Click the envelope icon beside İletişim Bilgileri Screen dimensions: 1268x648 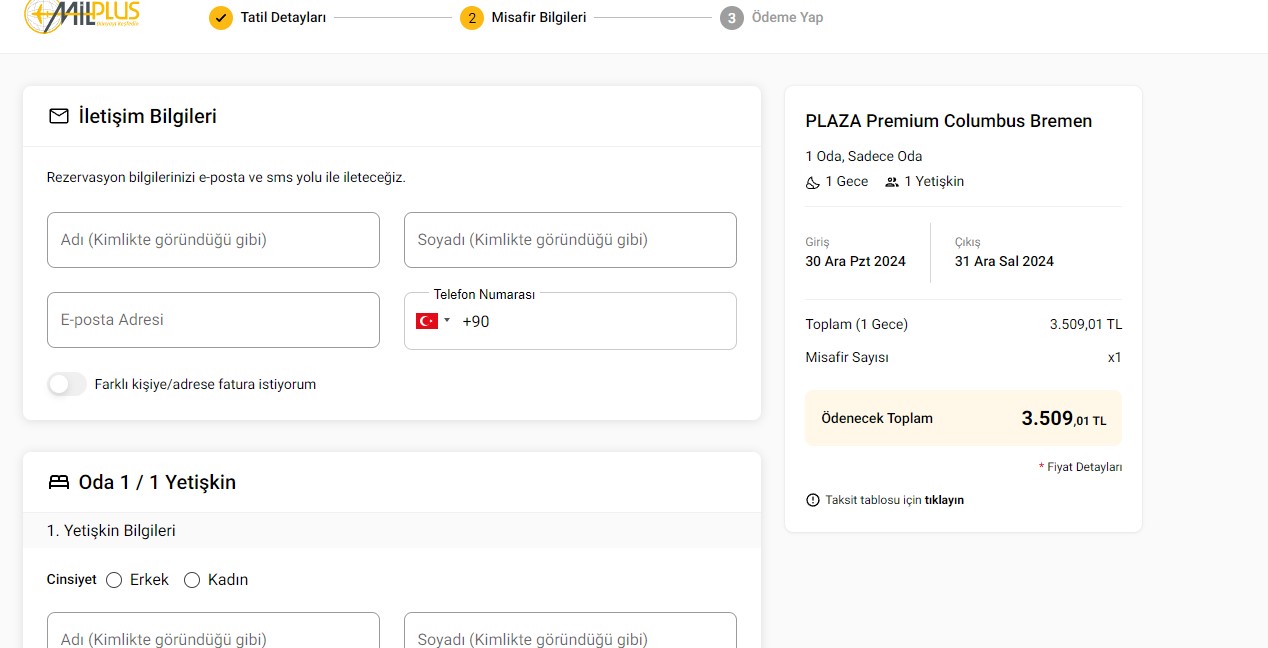coord(59,116)
